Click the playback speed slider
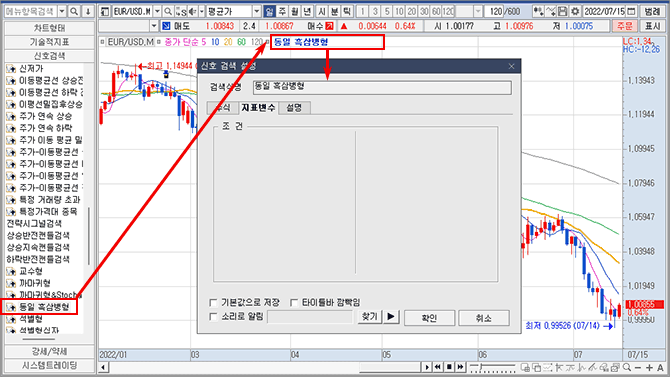This screenshot has height=377, width=670. click(492, 367)
